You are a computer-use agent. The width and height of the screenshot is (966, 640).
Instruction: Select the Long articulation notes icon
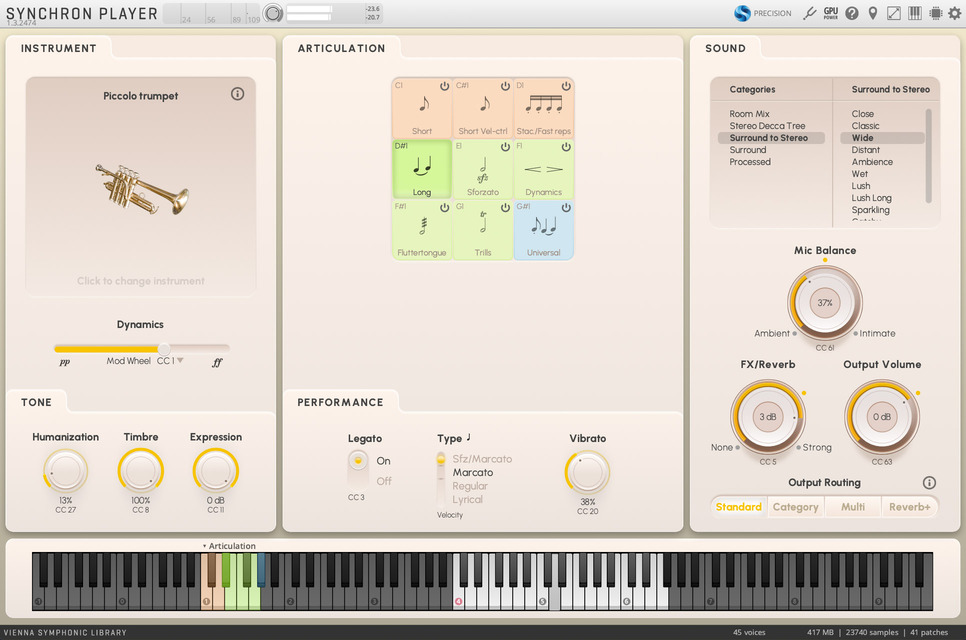point(422,166)
